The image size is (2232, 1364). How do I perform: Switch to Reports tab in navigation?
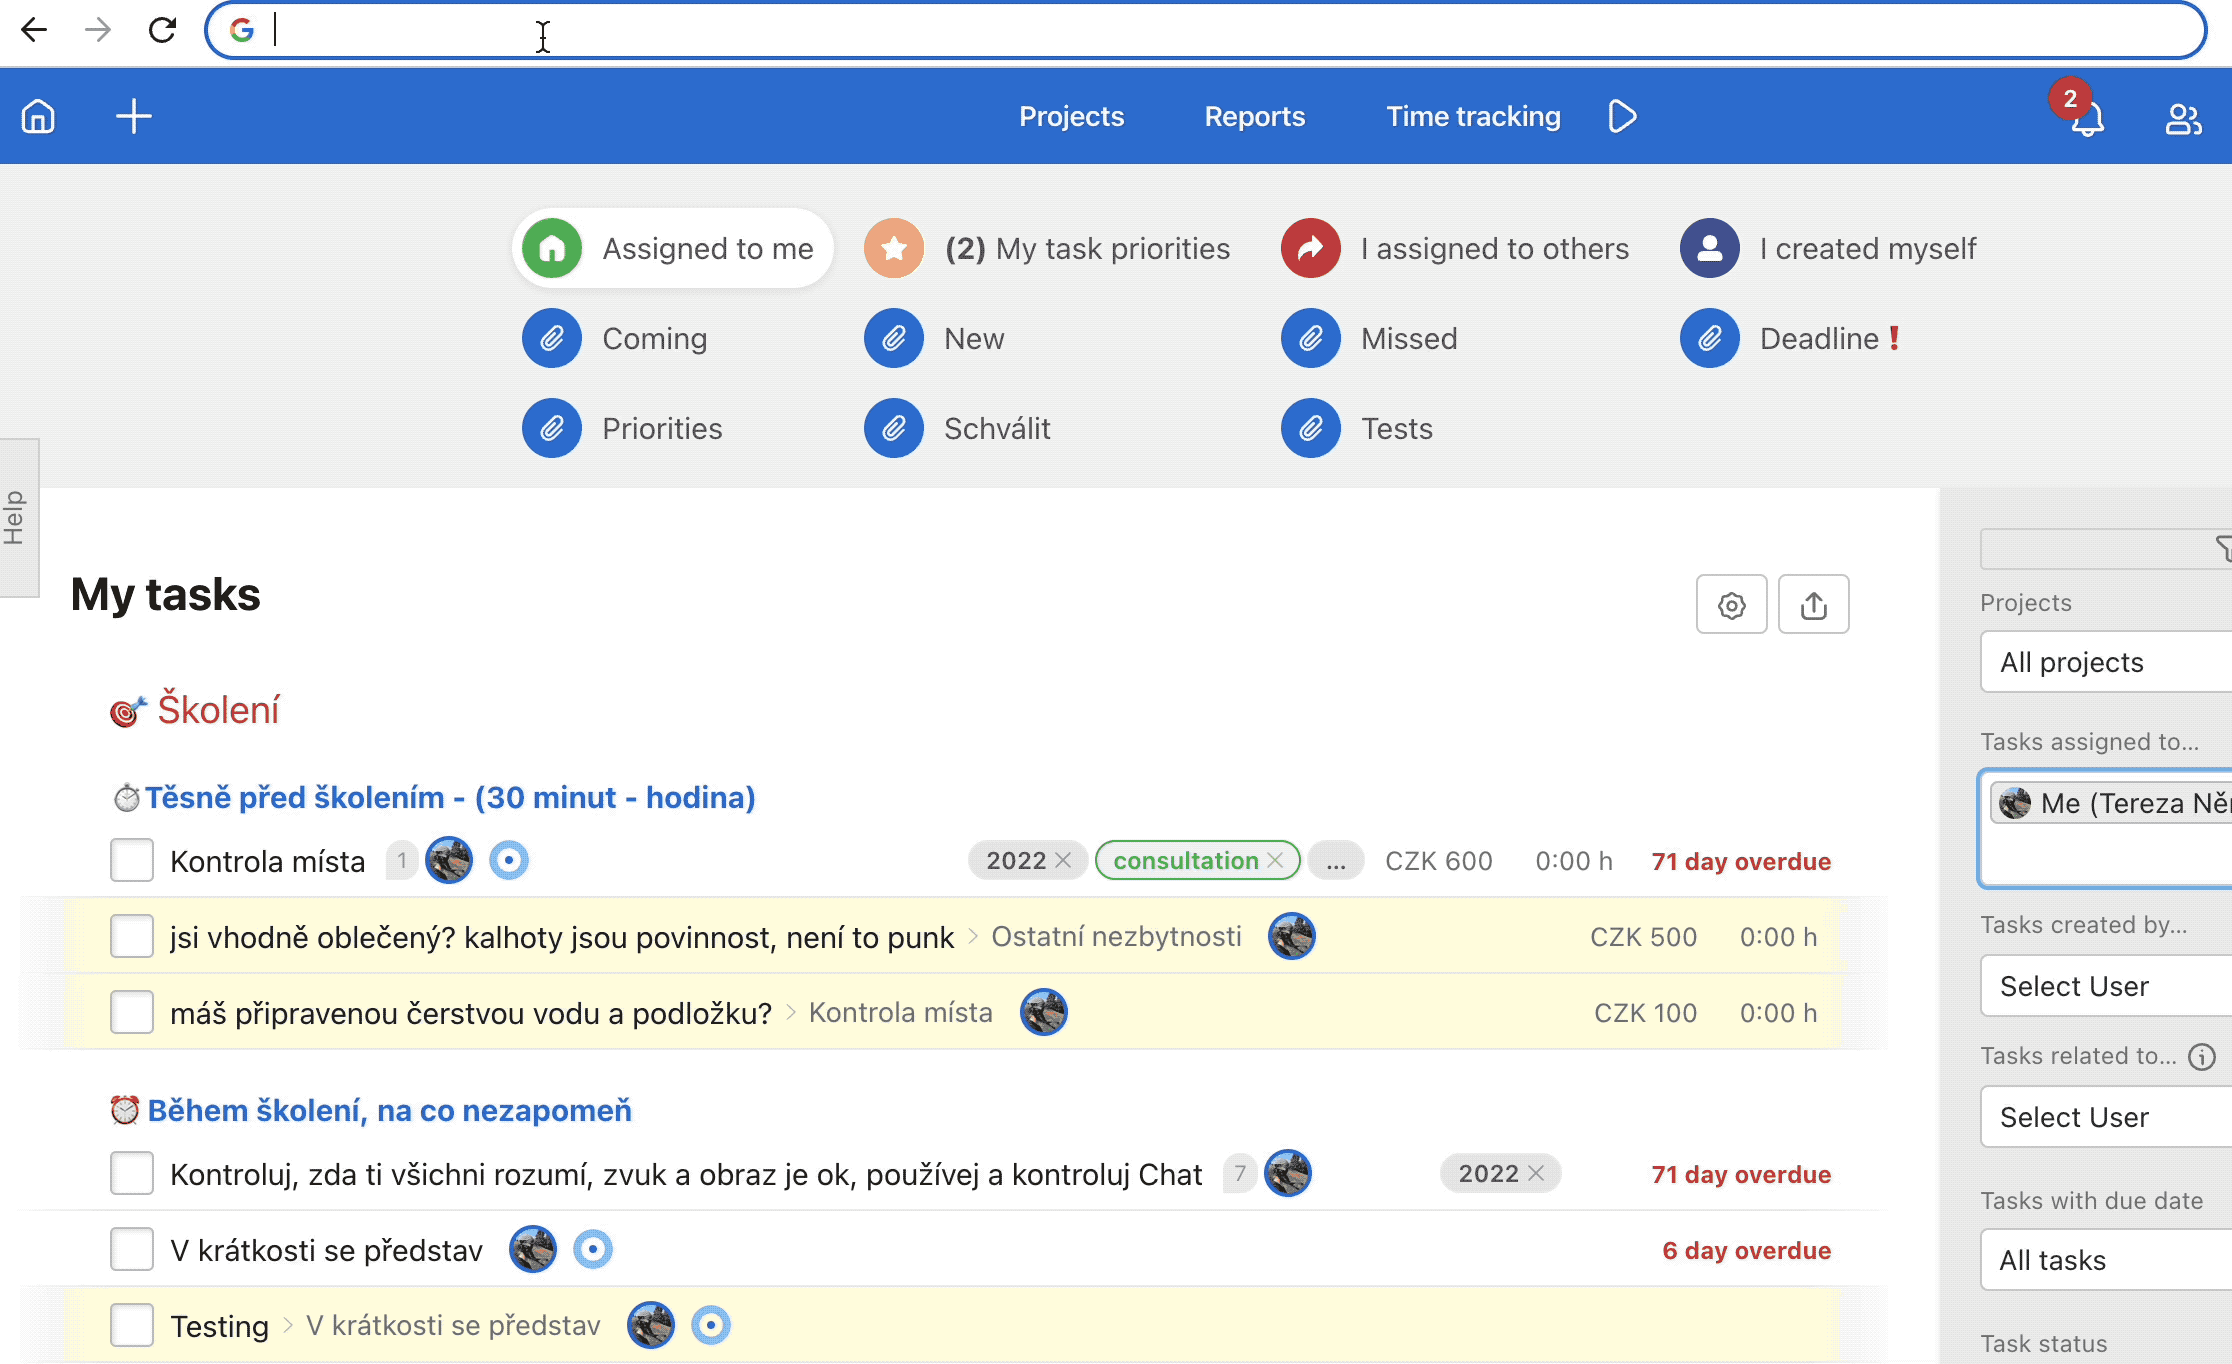coord(1255,116)
